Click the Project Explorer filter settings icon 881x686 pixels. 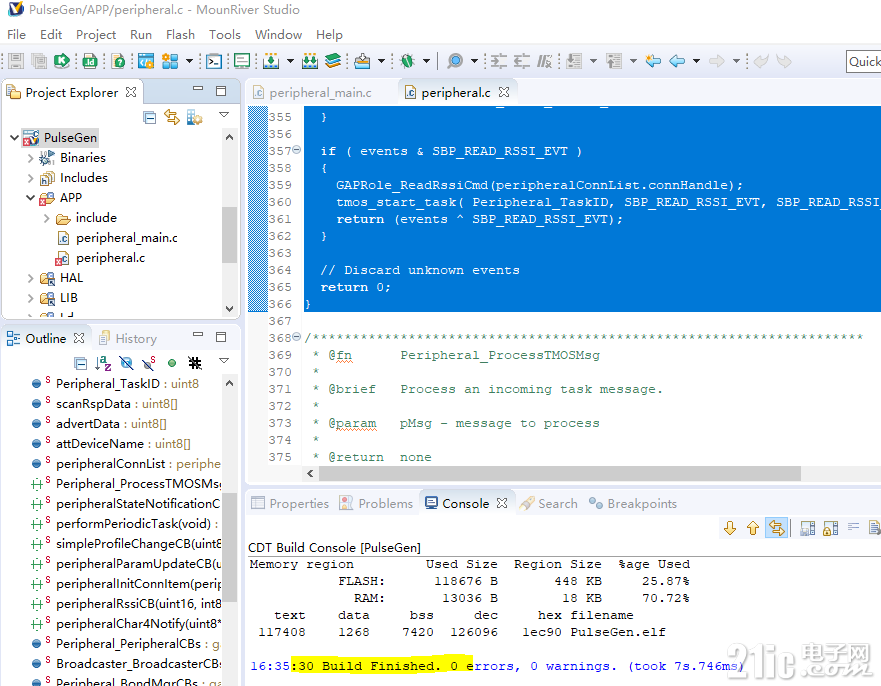(x=194, y=117)
